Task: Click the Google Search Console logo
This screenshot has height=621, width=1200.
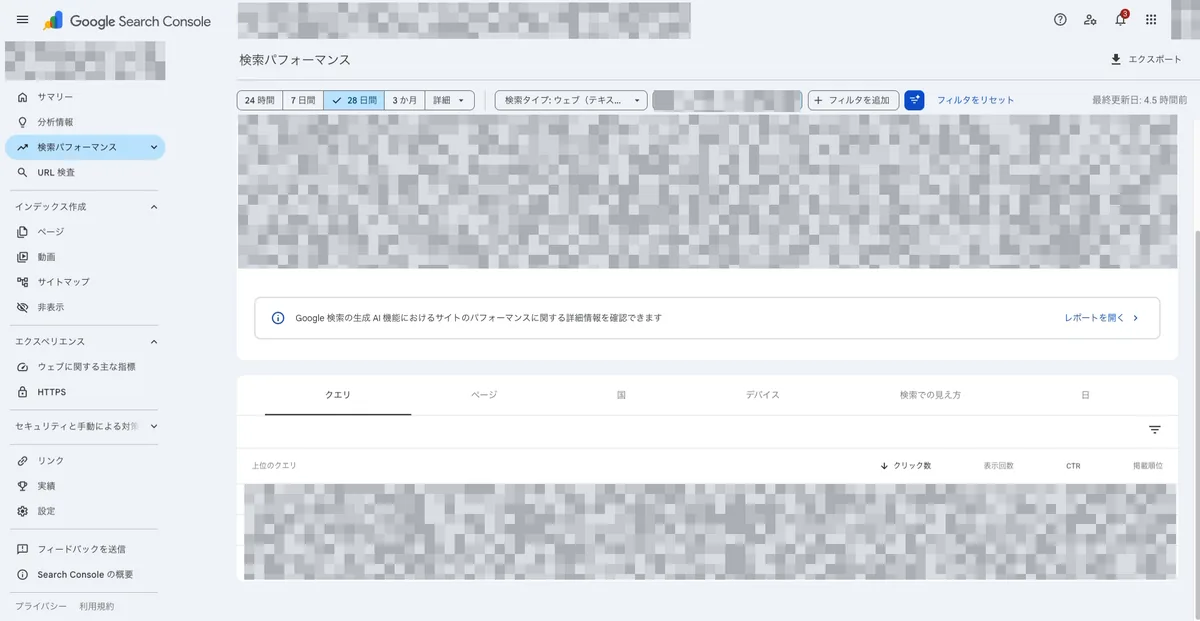Action: tap(127, 21)
